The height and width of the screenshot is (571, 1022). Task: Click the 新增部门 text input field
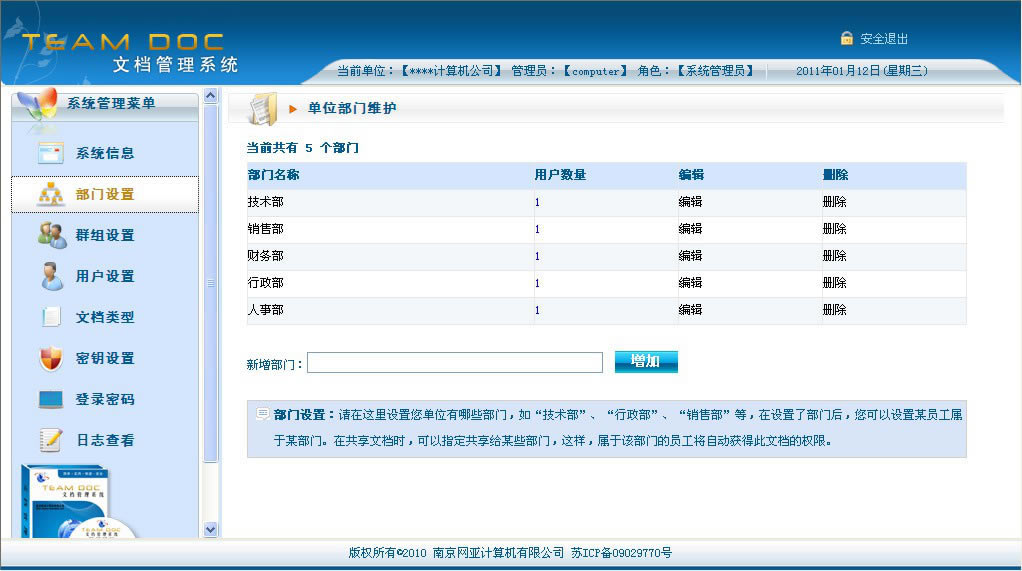click(454, 363)
